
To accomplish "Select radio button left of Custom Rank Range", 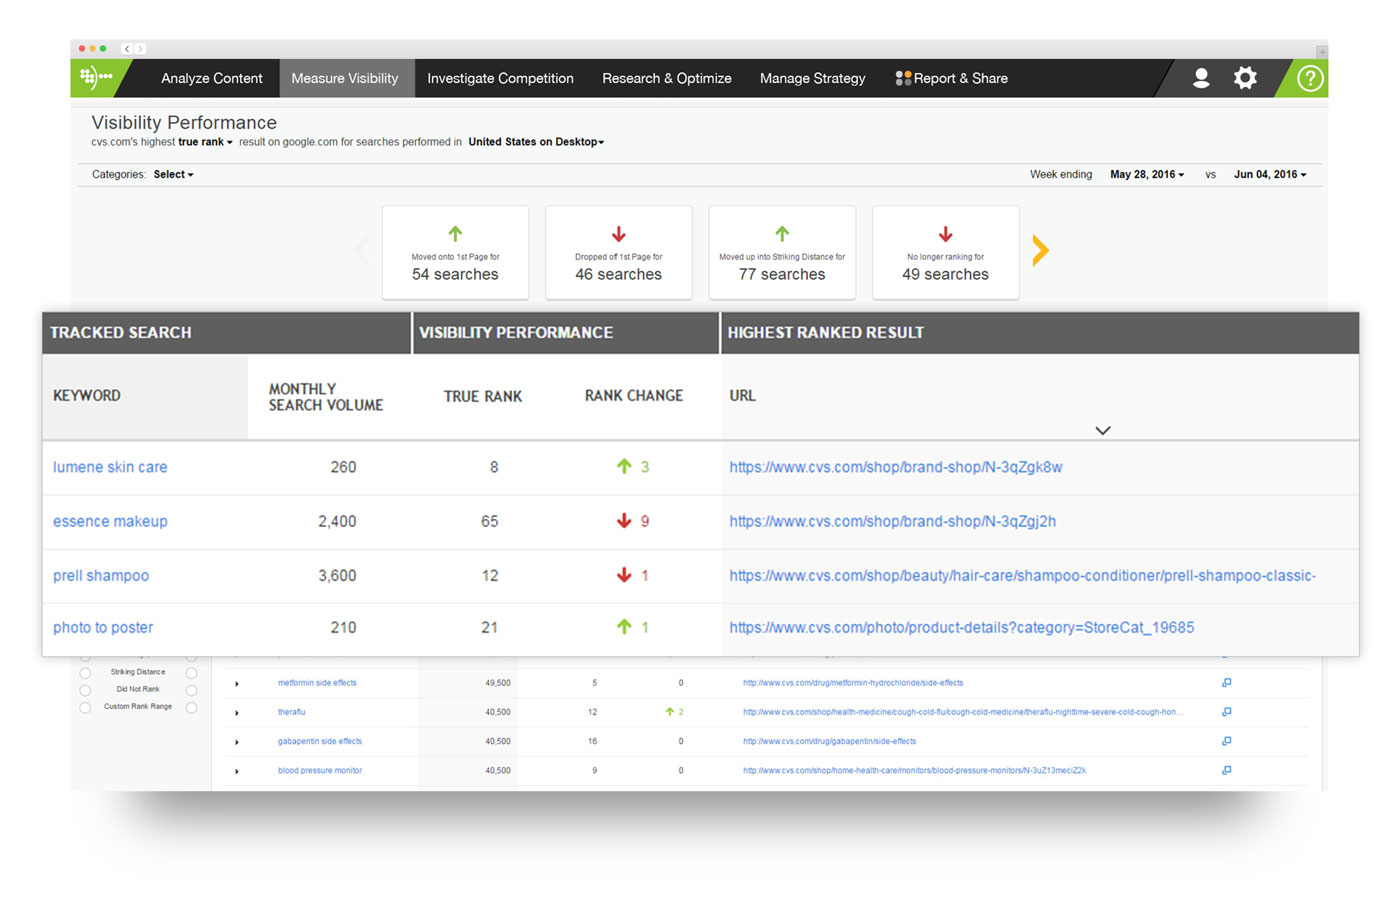I will click(x=85, y=707).
